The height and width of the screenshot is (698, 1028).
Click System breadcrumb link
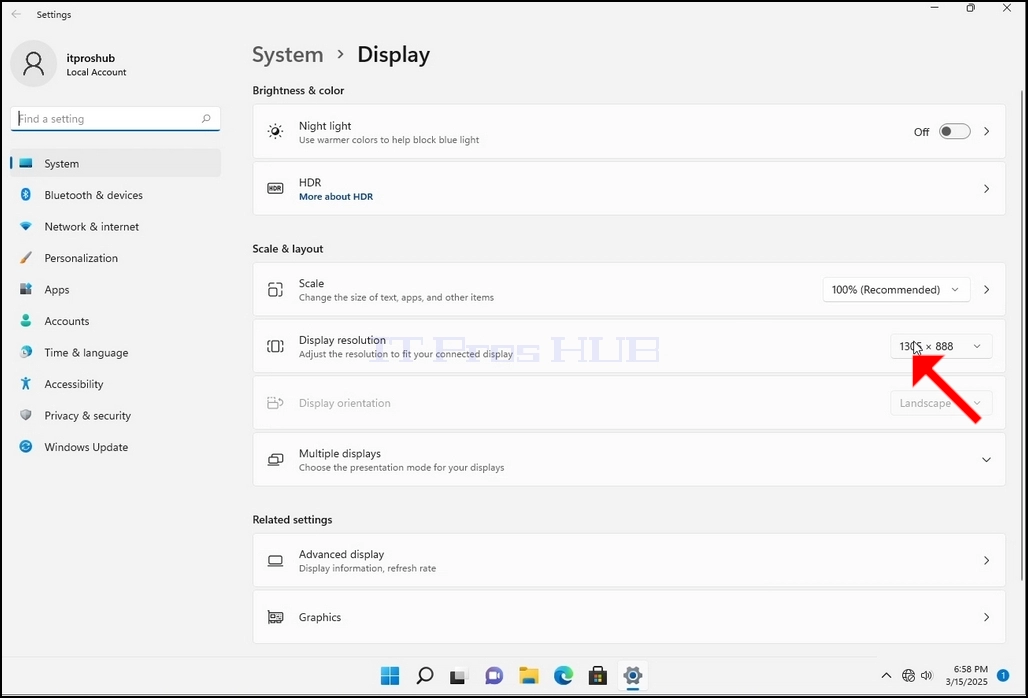coord(288,55)
